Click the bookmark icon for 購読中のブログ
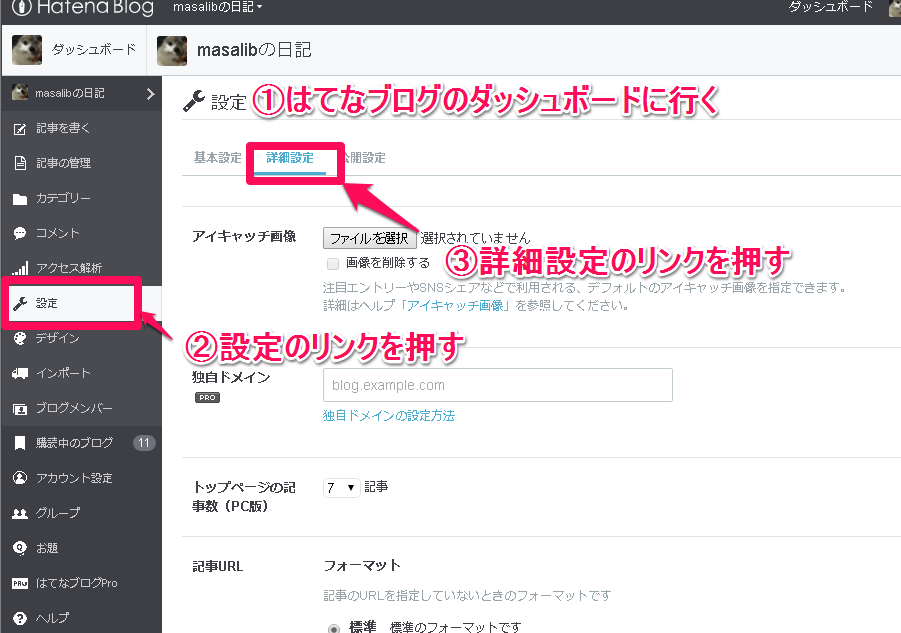 (x=20, y=443)
